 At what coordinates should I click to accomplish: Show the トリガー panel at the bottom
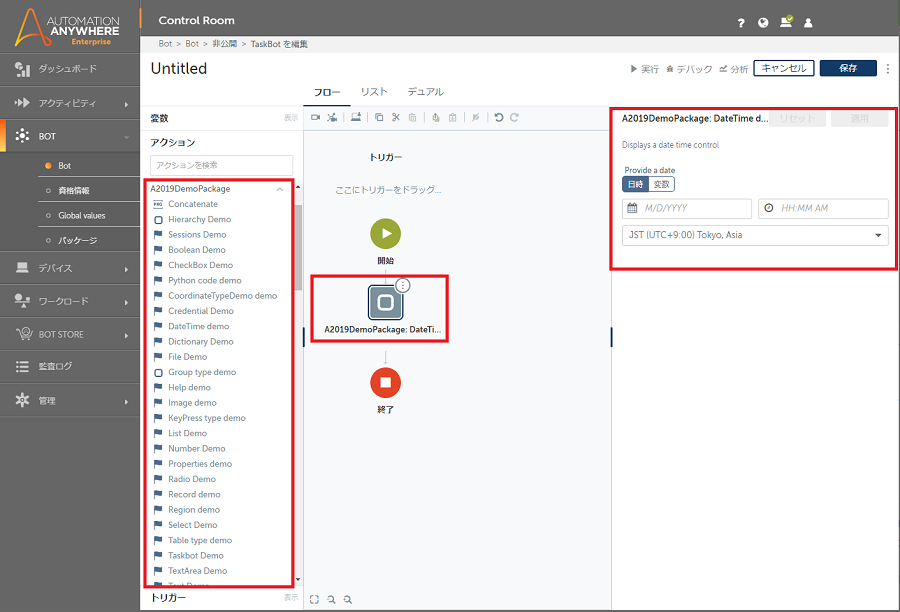coord(291,598)
